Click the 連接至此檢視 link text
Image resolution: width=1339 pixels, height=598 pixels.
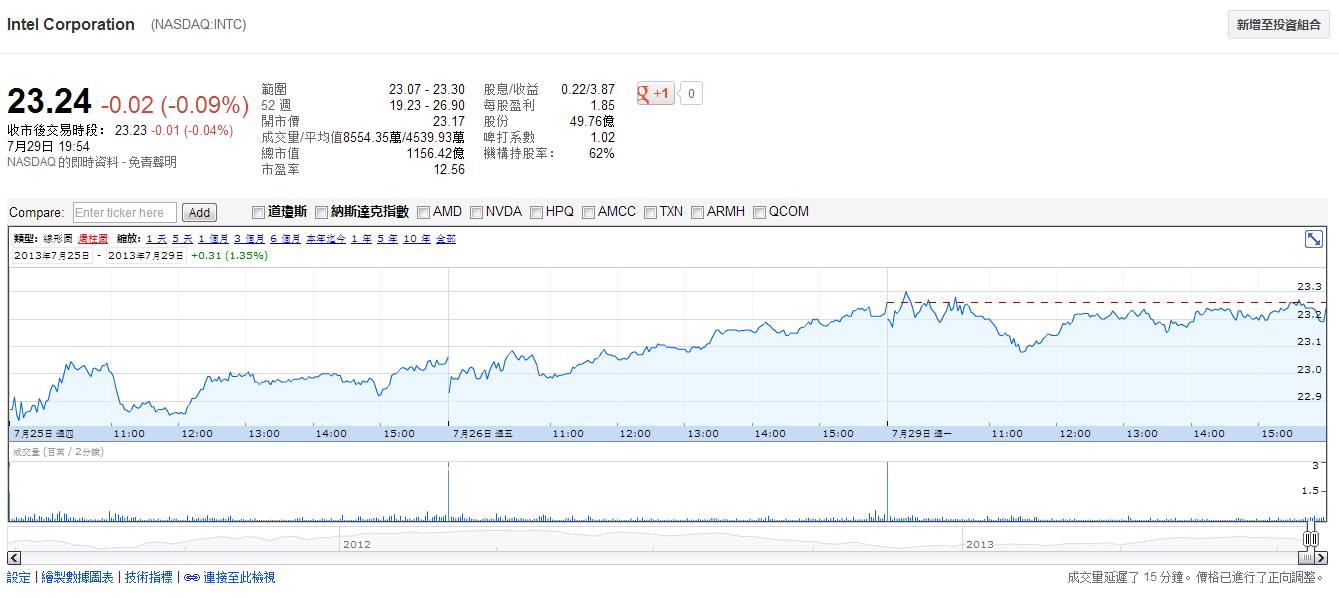point(239,578)
